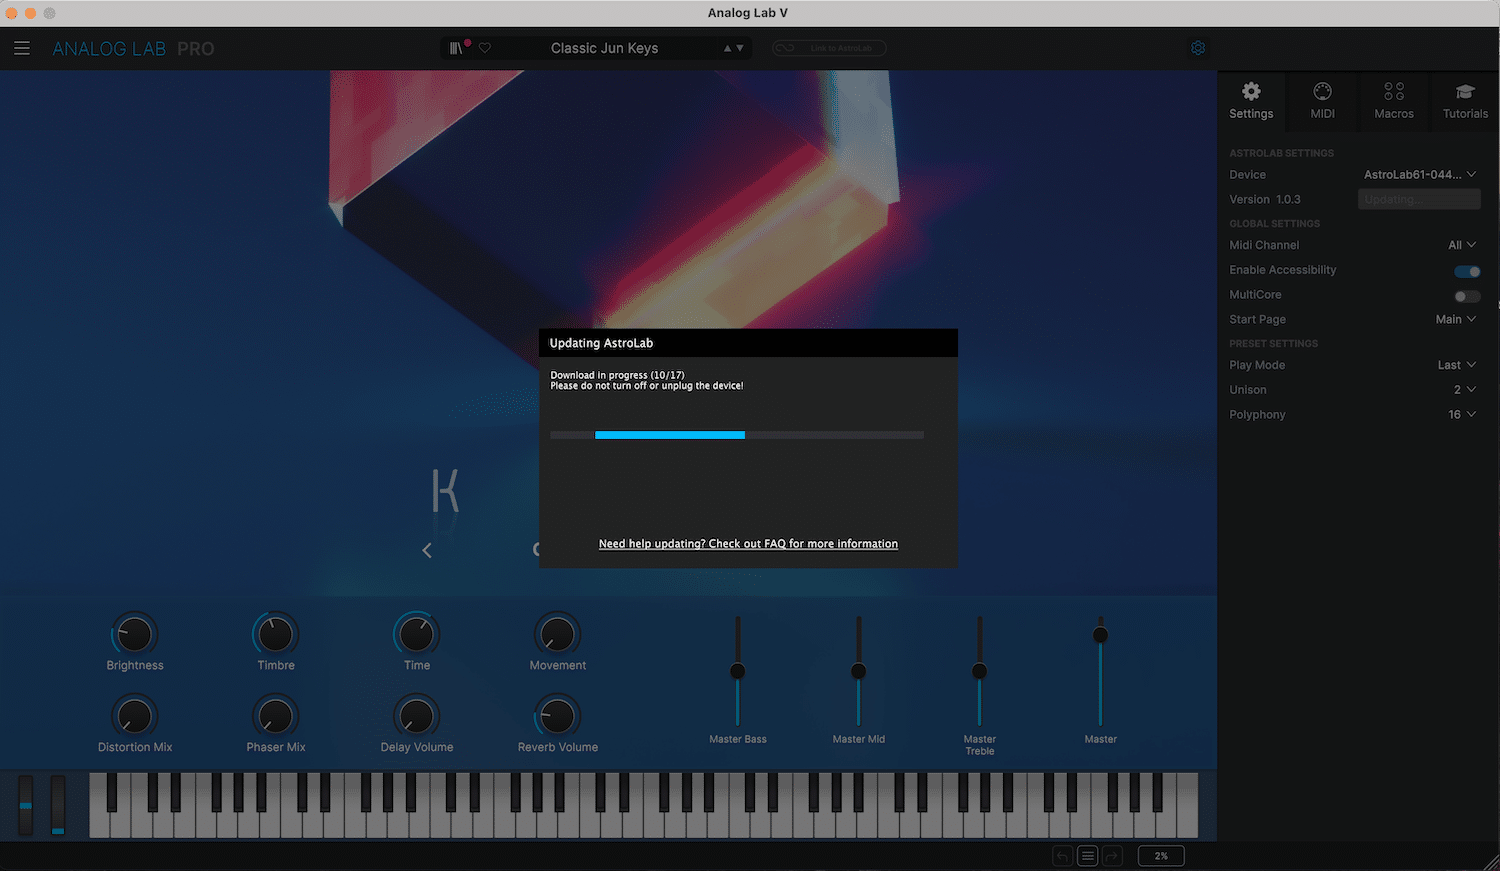Select next preset with down arrow
Image resolution: width=1500 pixels, height=871 pixels.
tap(740, 48)
